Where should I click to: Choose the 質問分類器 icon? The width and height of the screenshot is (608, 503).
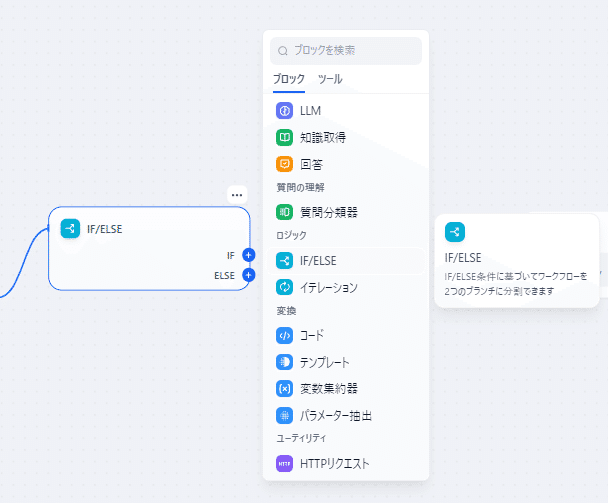point(284,212)
